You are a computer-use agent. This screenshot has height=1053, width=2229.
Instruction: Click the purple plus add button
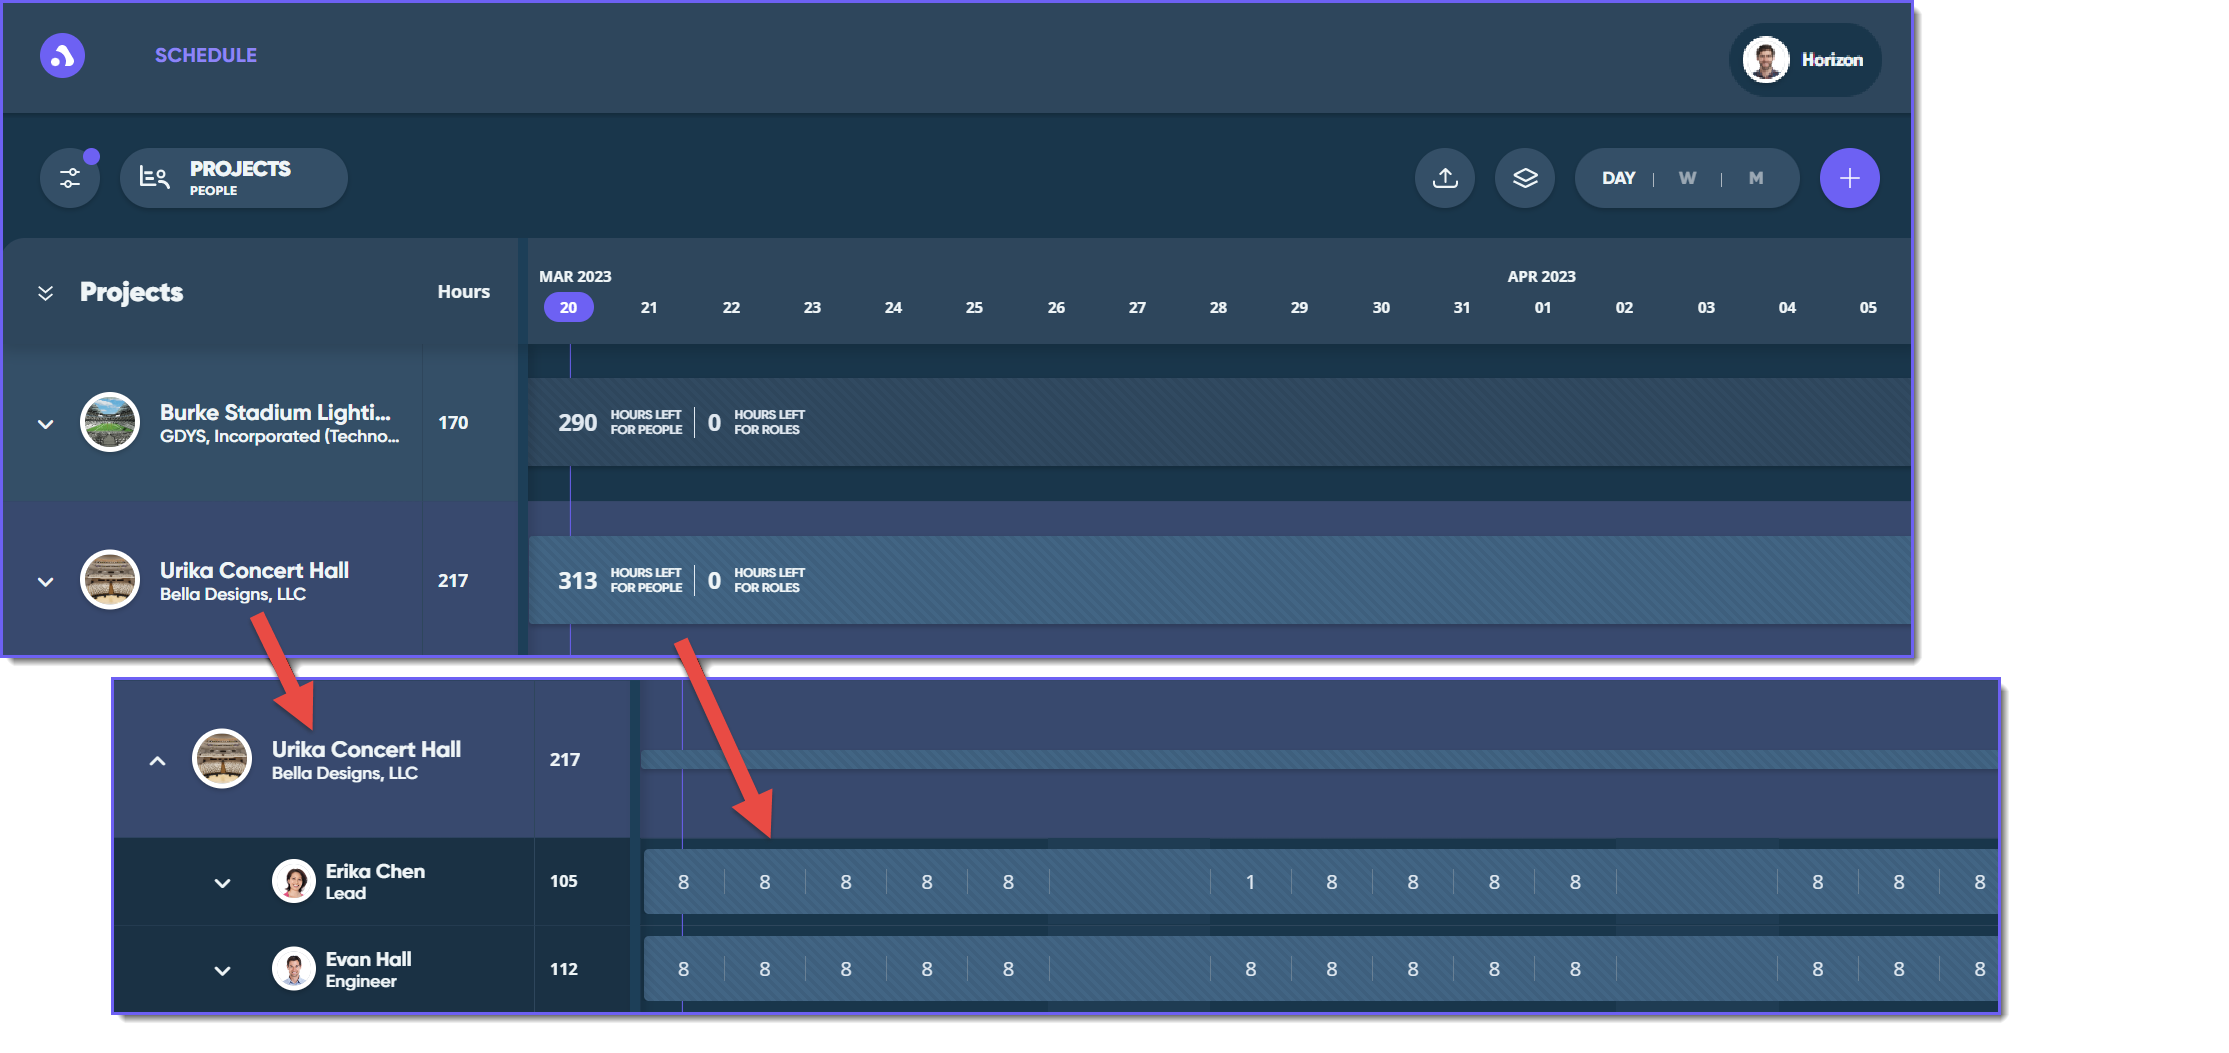1849,178
